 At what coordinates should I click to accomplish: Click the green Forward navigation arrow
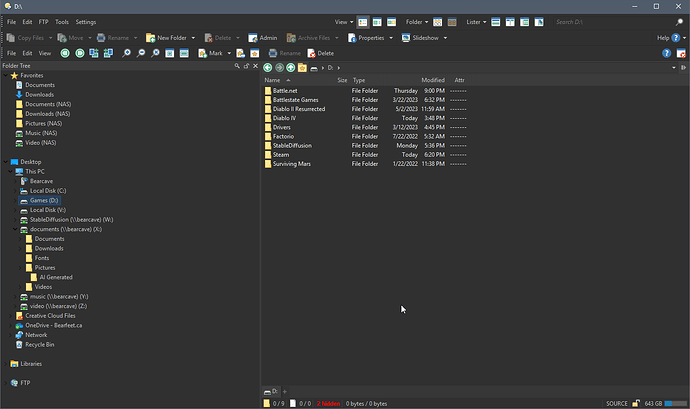click(x=279, y=68)
